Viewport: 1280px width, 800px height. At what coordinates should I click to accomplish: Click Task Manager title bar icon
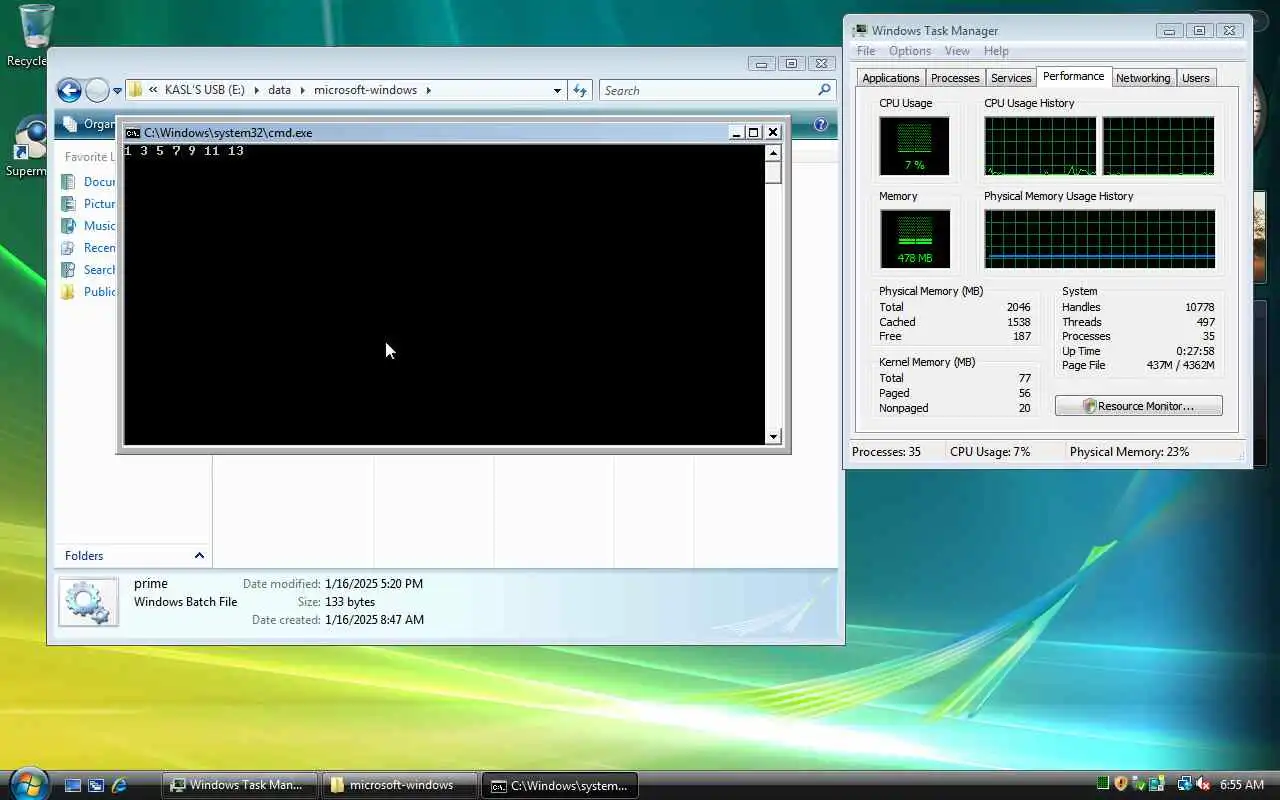click(860, 31)
